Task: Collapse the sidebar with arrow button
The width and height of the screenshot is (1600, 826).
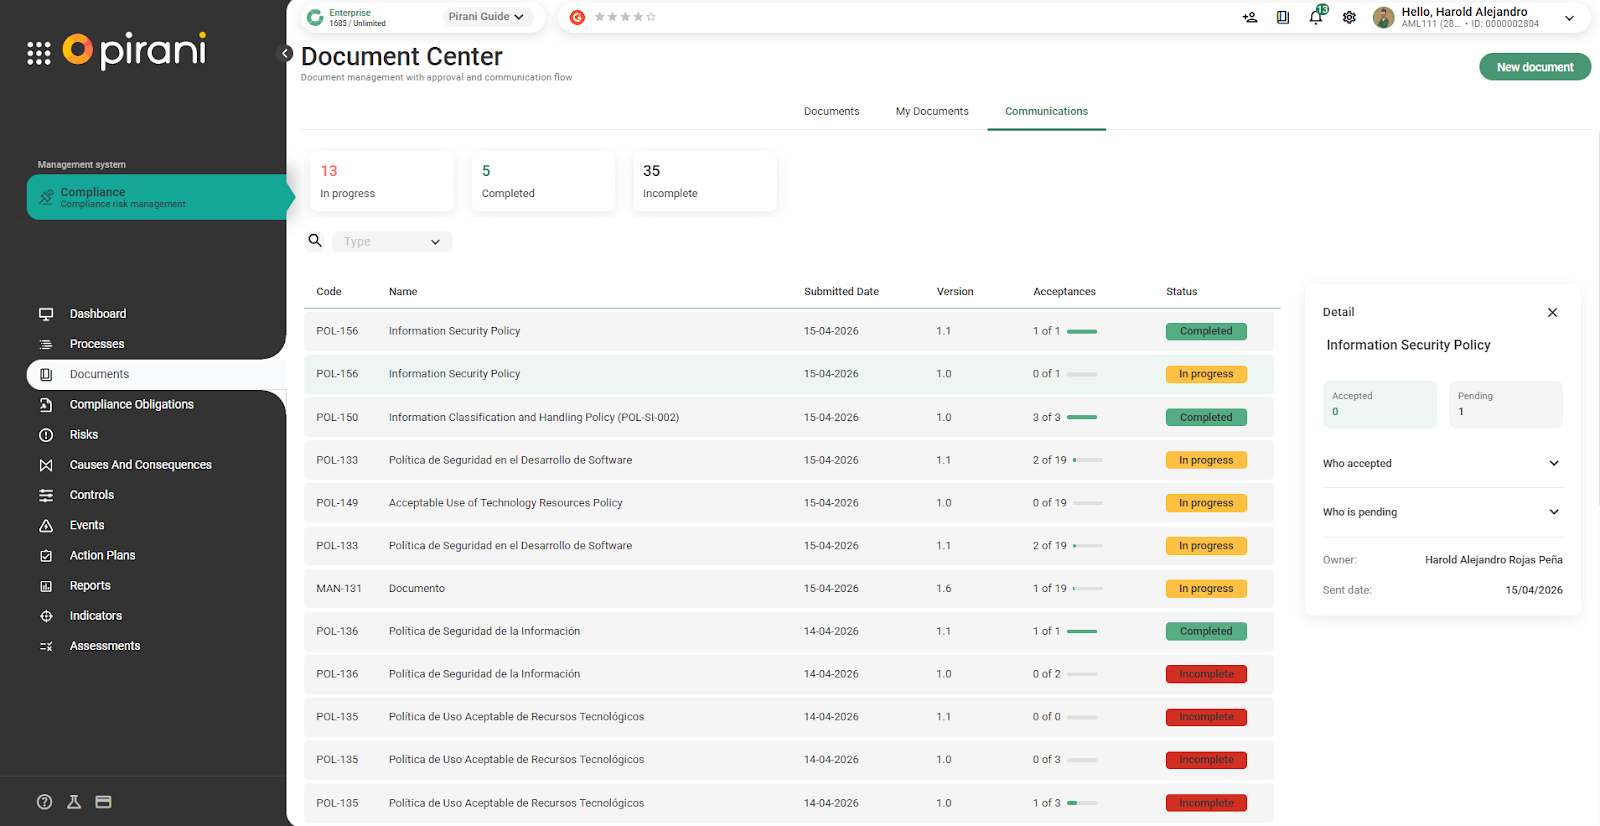Action: 285,54
